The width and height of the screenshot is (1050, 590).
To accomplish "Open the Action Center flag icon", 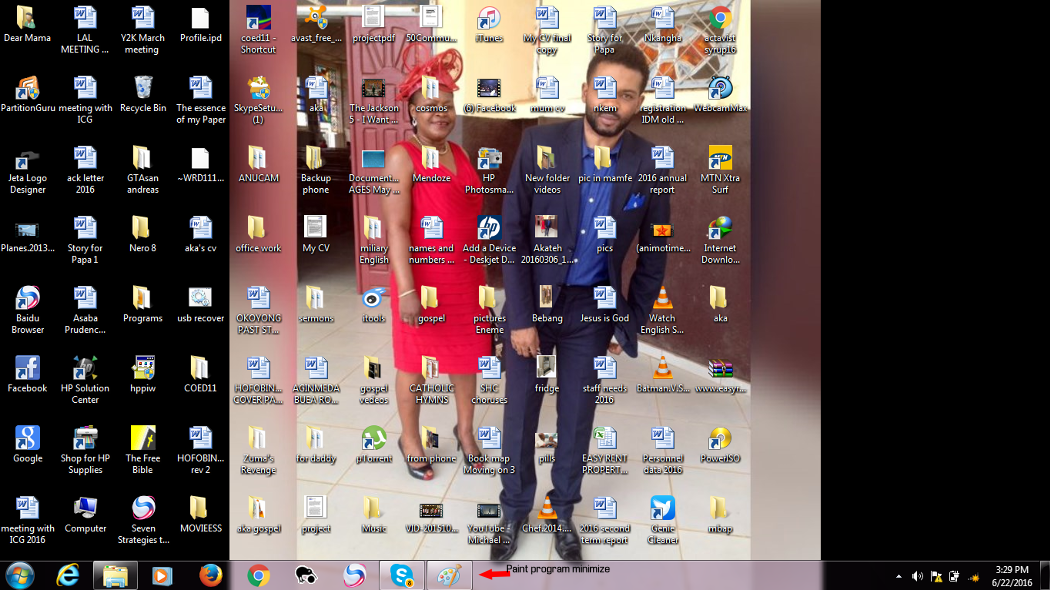I will (x=936, y=576).
